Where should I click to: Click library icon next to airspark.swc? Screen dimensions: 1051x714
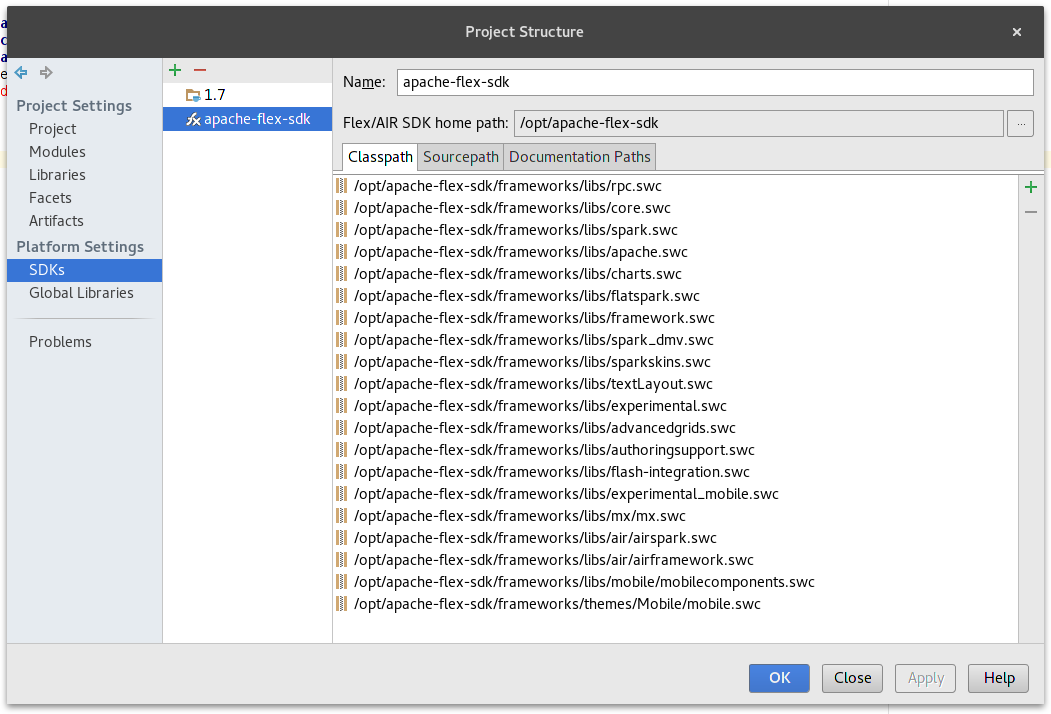(342, 538)
